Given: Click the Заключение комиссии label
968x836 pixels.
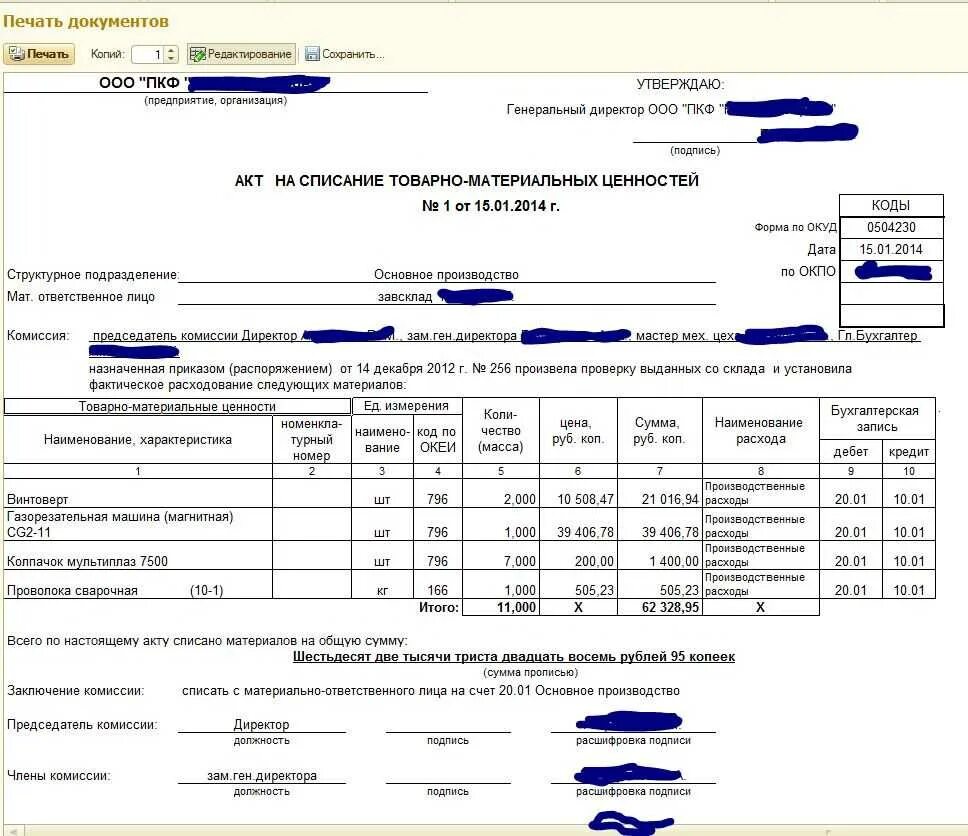Looking at the screenshot, I should (75, 691).
